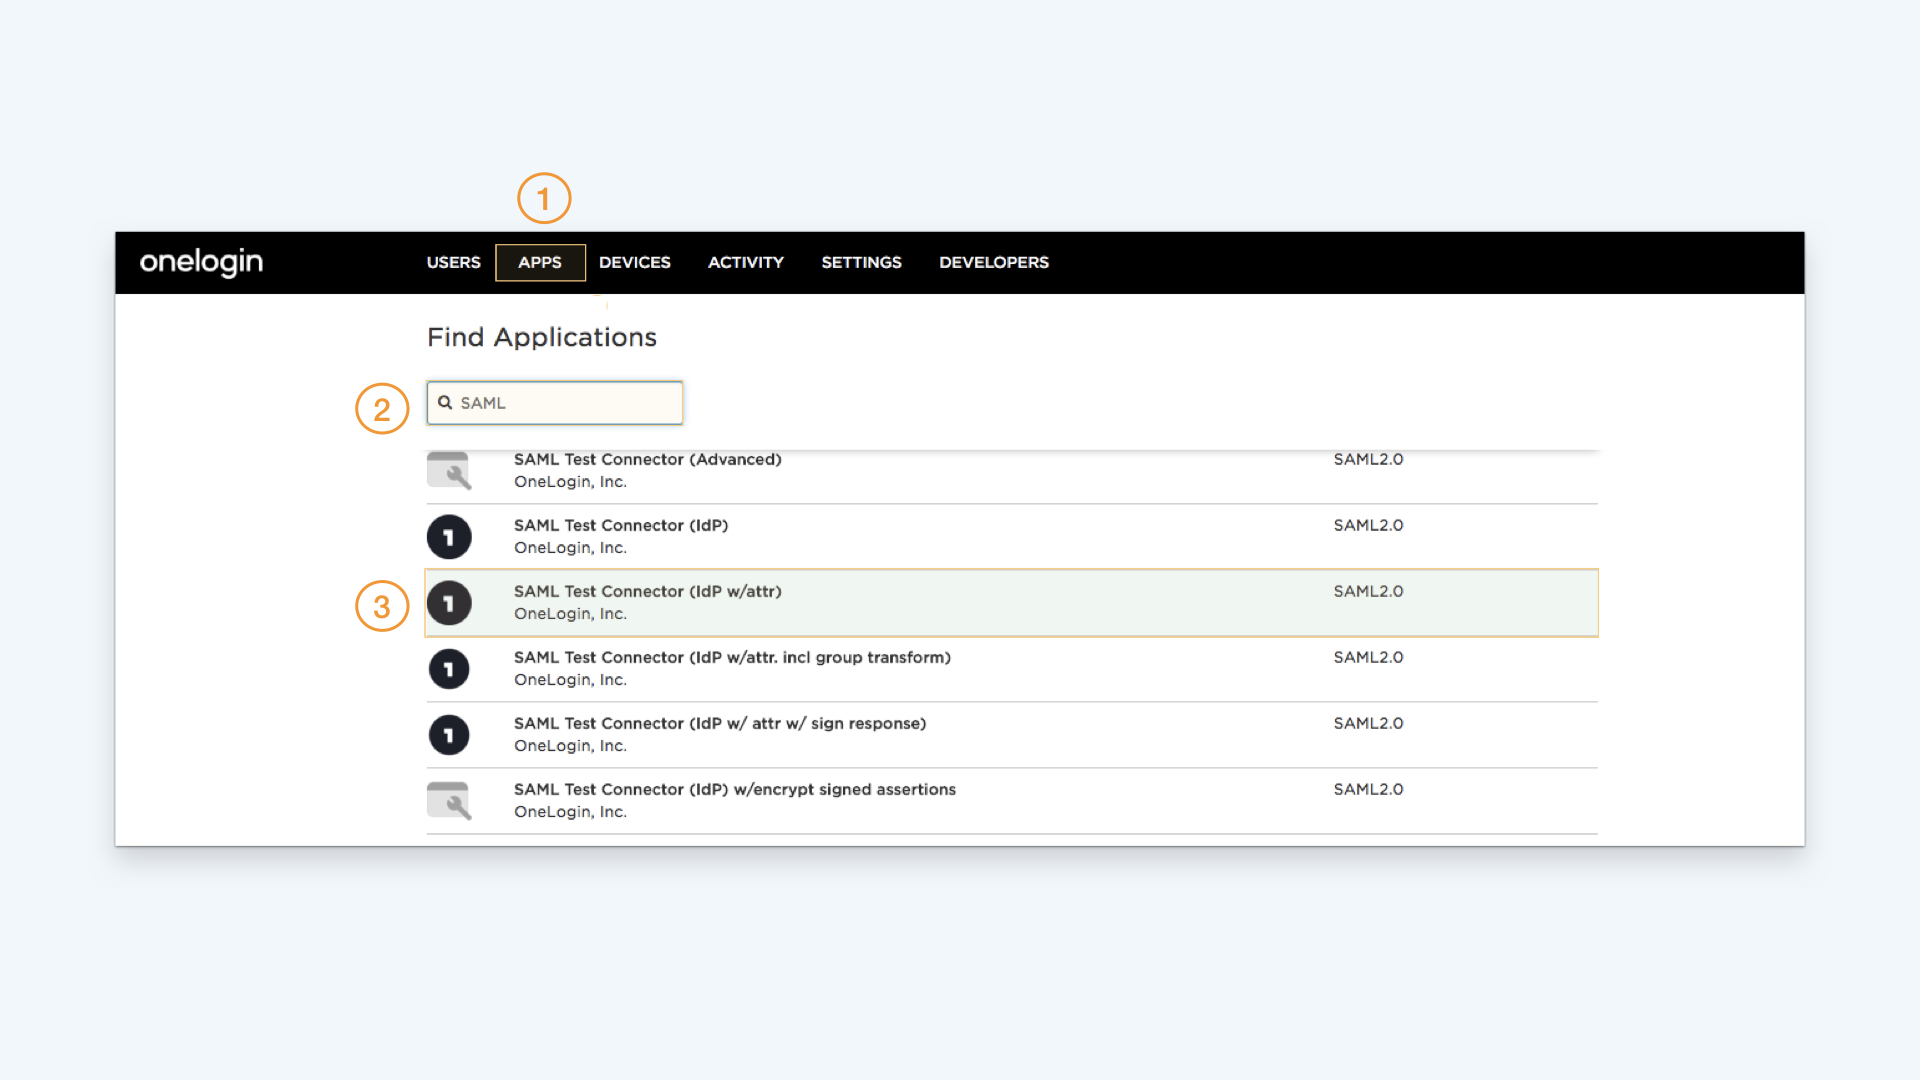Click wrench icon for w/encrypt signed assertions connector
1920x1080 pixels.
[x=449, y=801]
